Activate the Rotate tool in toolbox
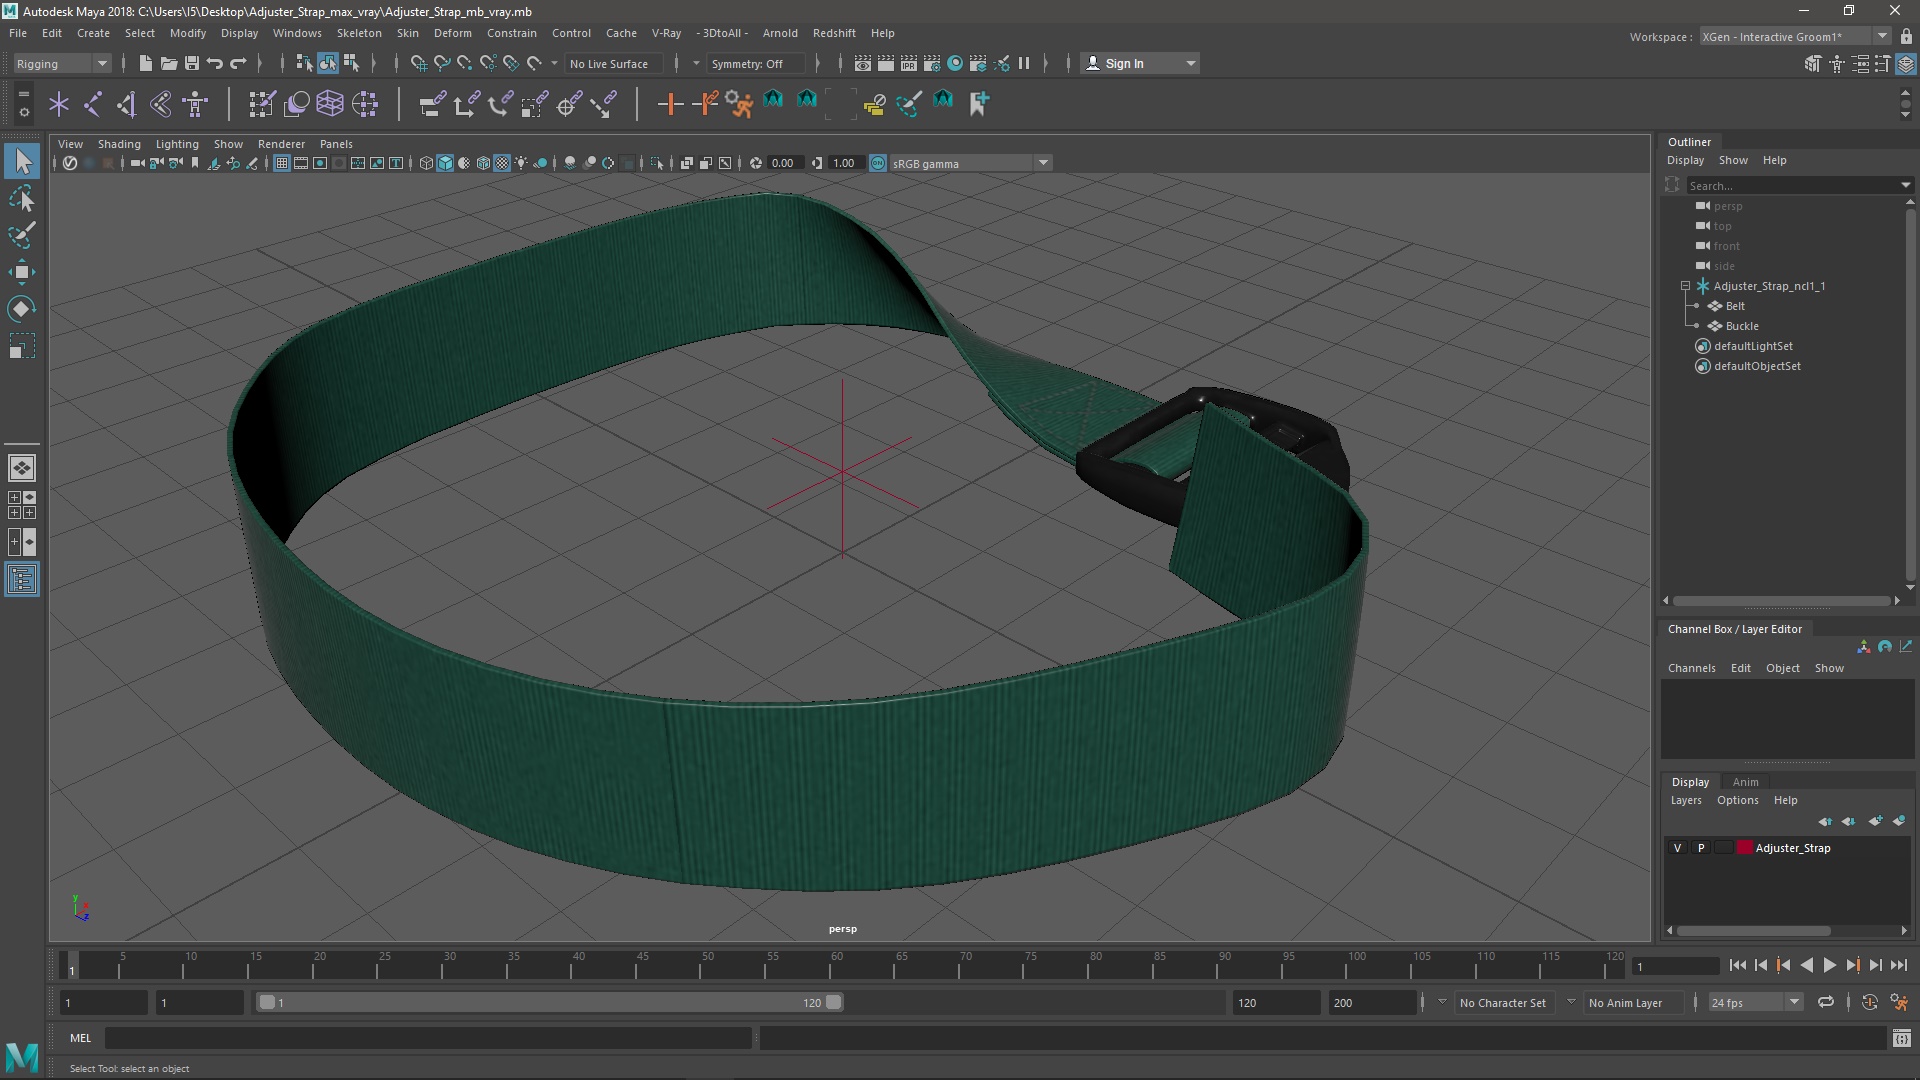This screenshot has width=1920, height=1080. coord(22,309)
